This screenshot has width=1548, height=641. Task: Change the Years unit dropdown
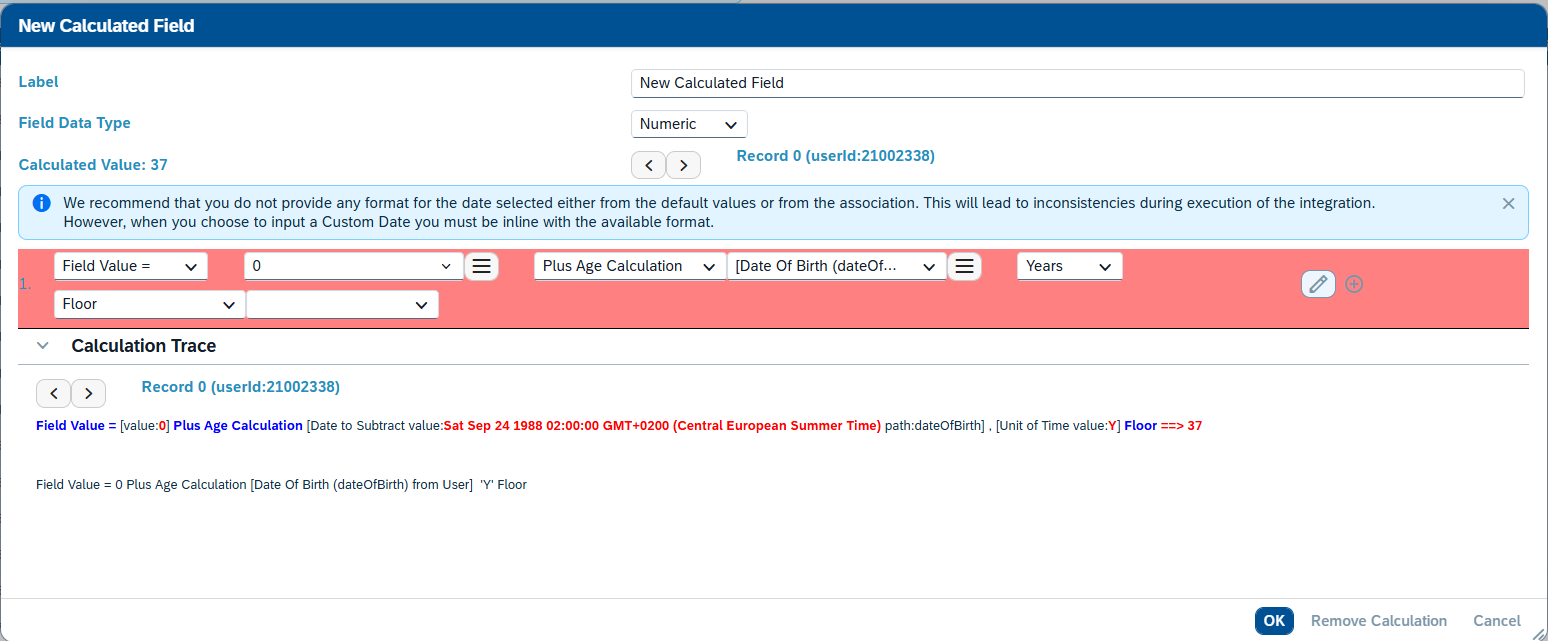click(x=1069, y=266)
